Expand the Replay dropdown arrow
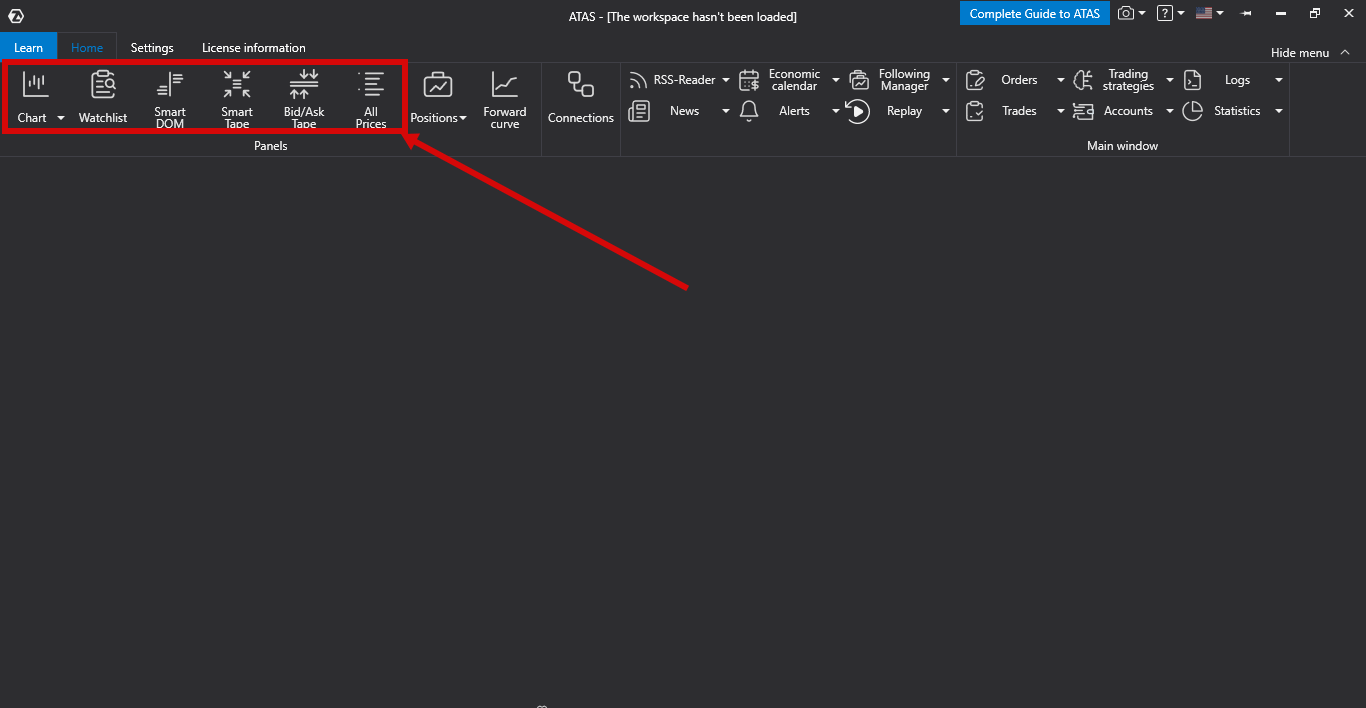 tap(946, 111)
